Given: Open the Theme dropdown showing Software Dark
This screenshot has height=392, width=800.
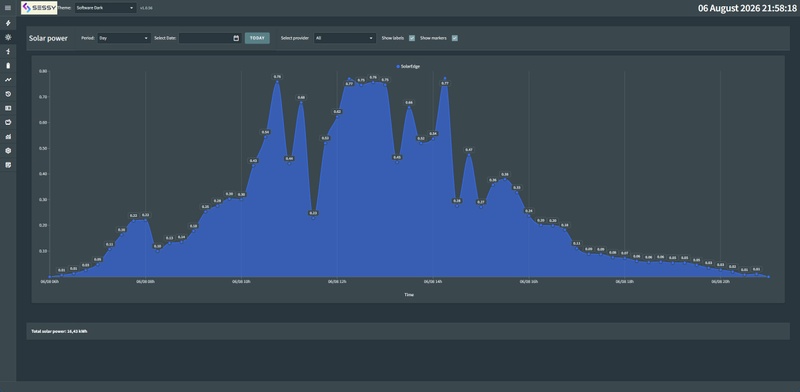Looking at the screenshot, I should coord(105,8).
